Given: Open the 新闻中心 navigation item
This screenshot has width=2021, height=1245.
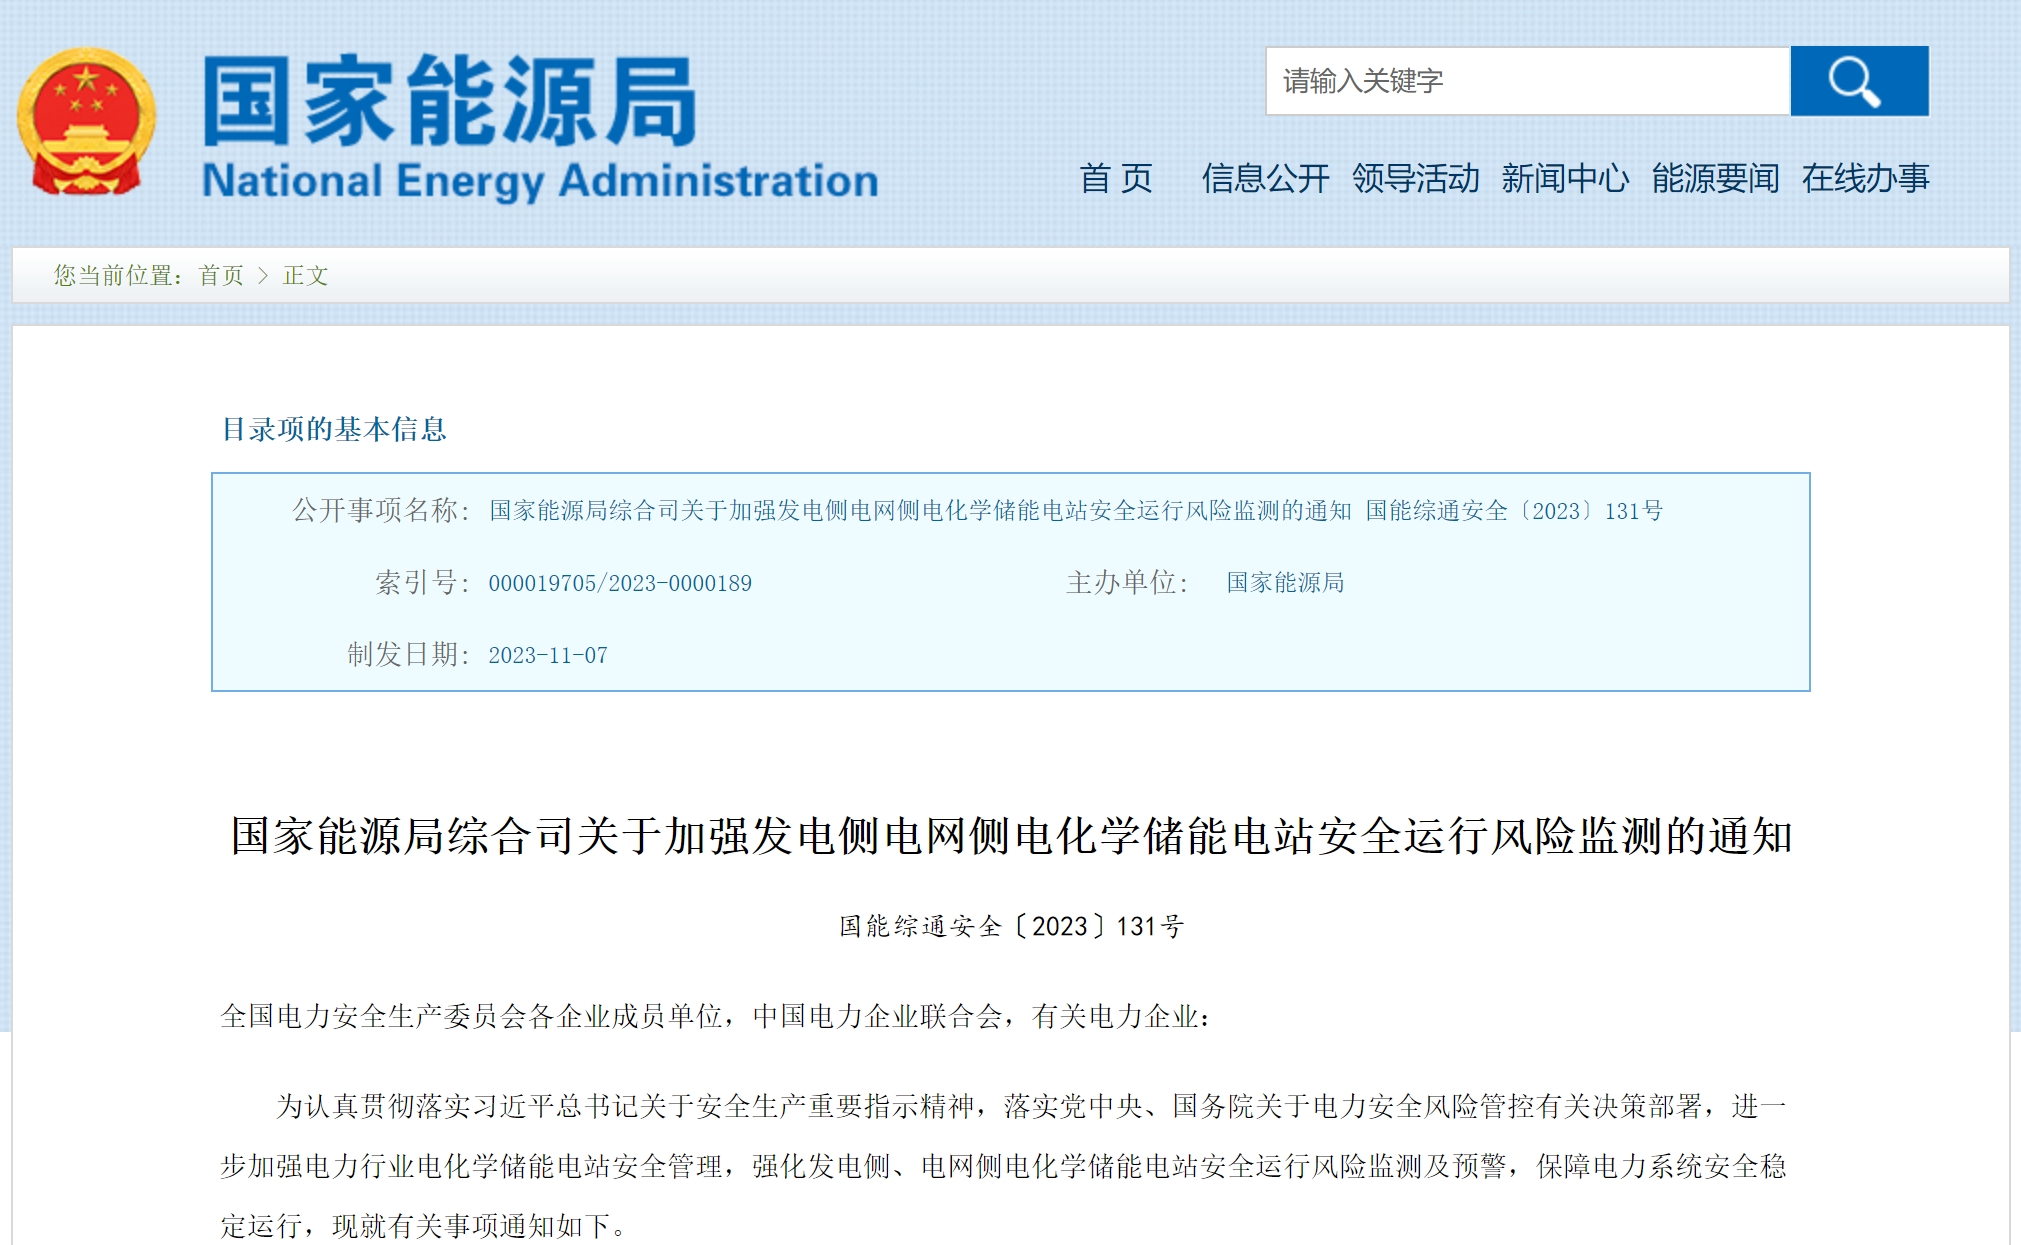Looking at the screenshot, I should point(1565,178).
